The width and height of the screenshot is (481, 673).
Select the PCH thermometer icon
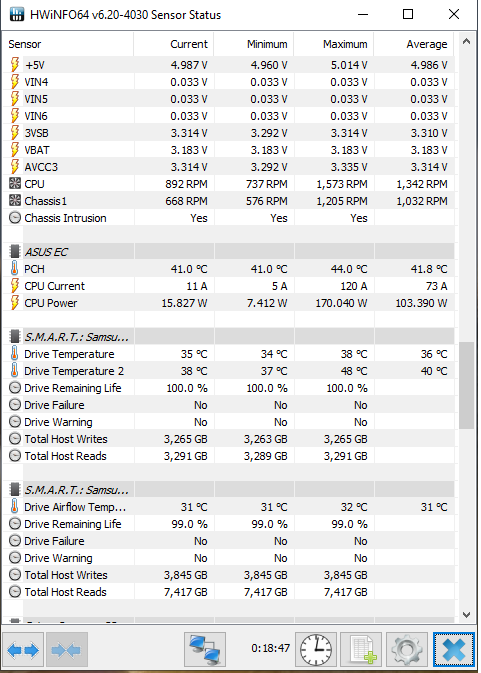[15, 269]
